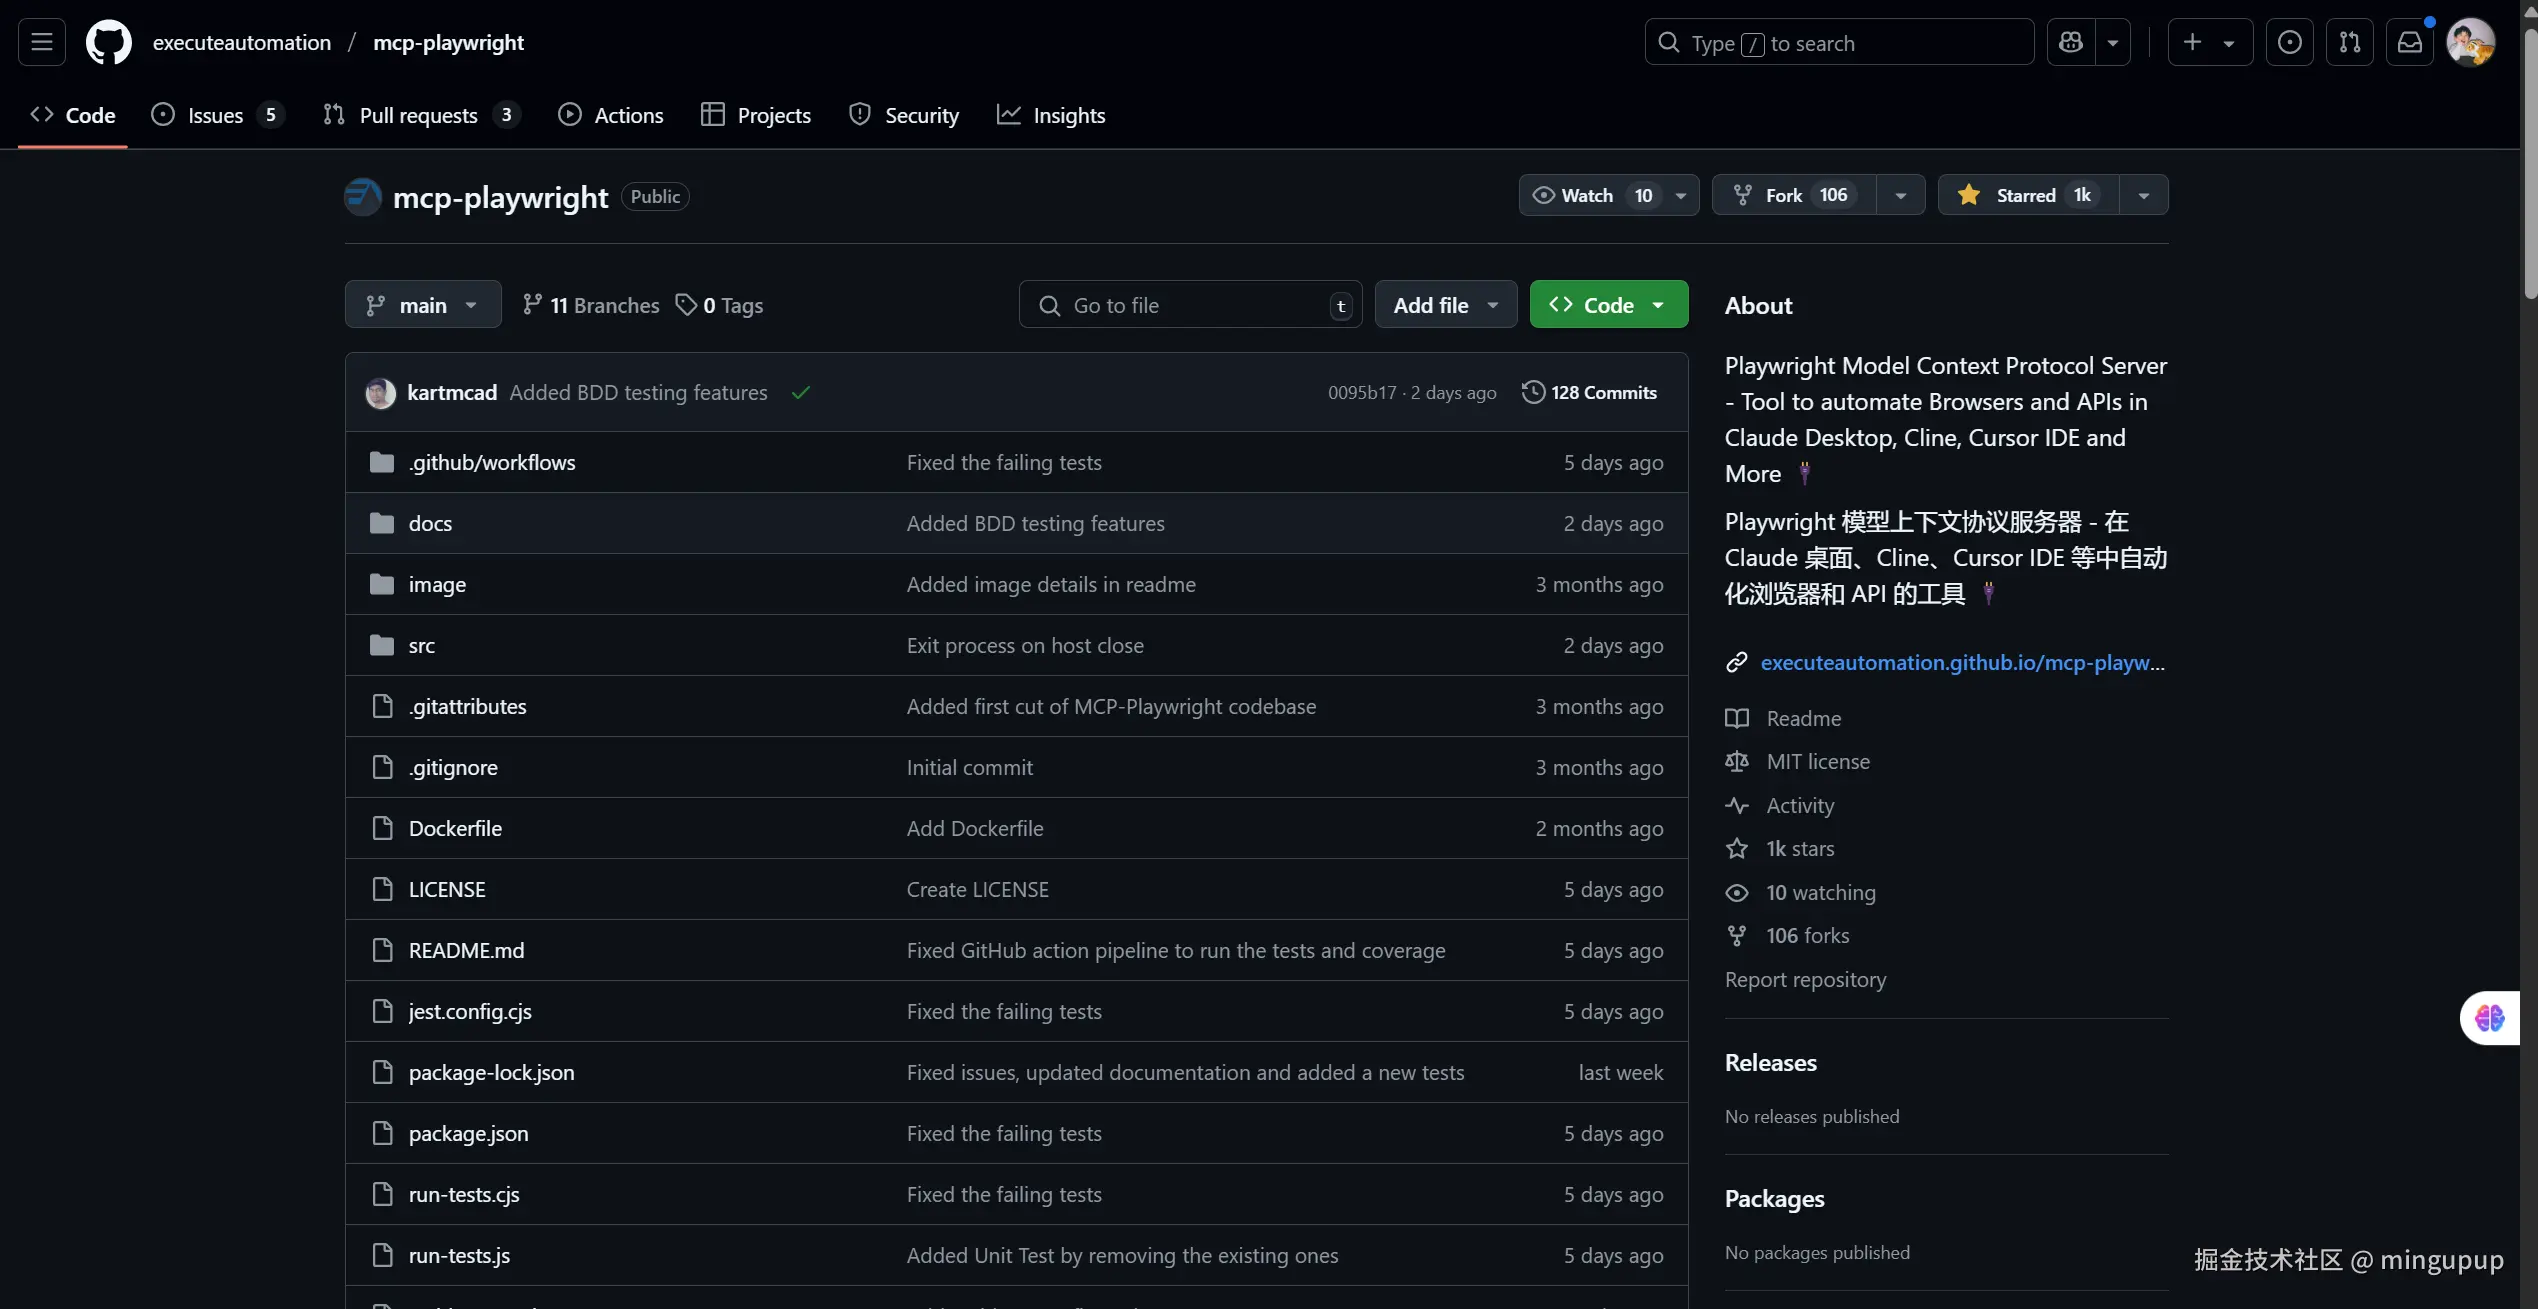
Task: Expand the main branch selector dropdown
Action: (423, 305)
